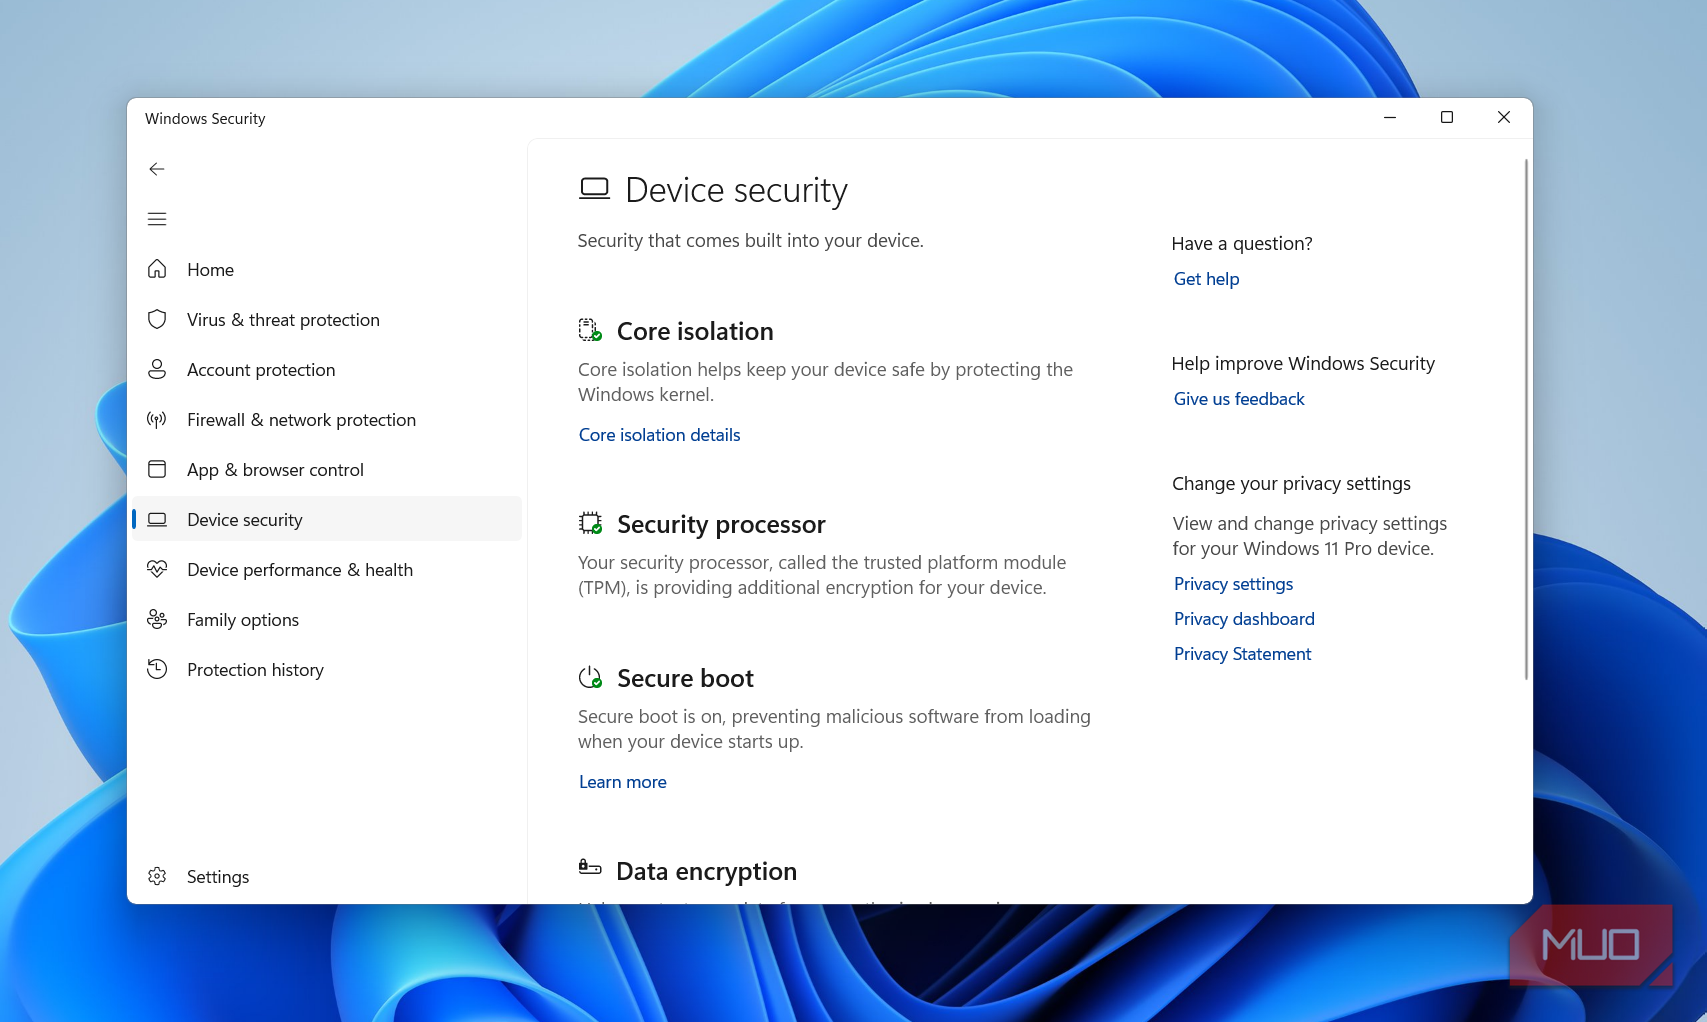Click the App & browser control window icon

tap(157, 469)
